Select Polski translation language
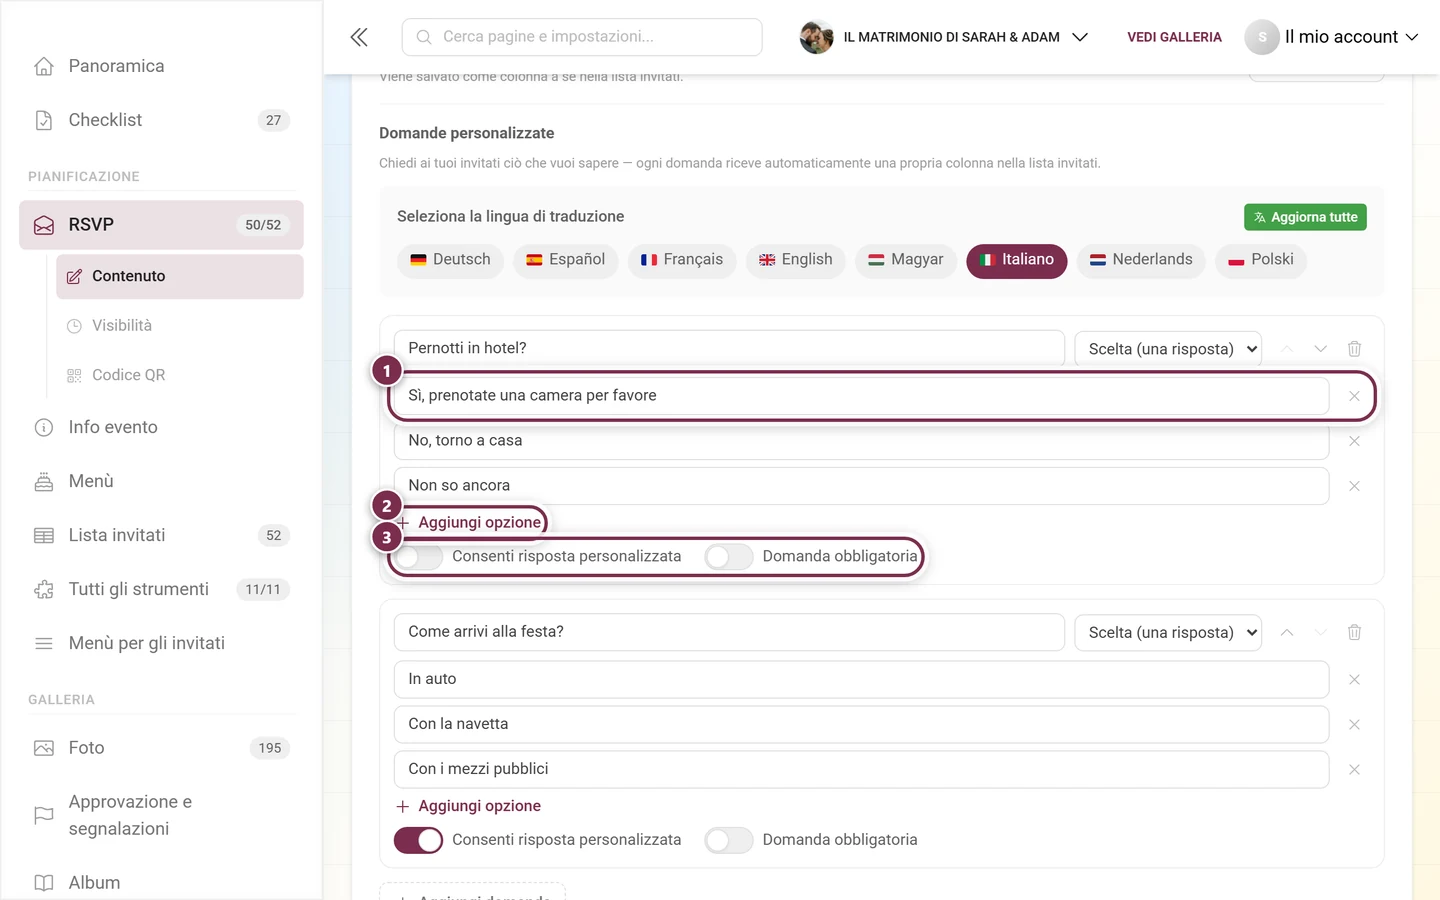The image size is (1440, 900). pyautogui.click(x=1261, y=260)
